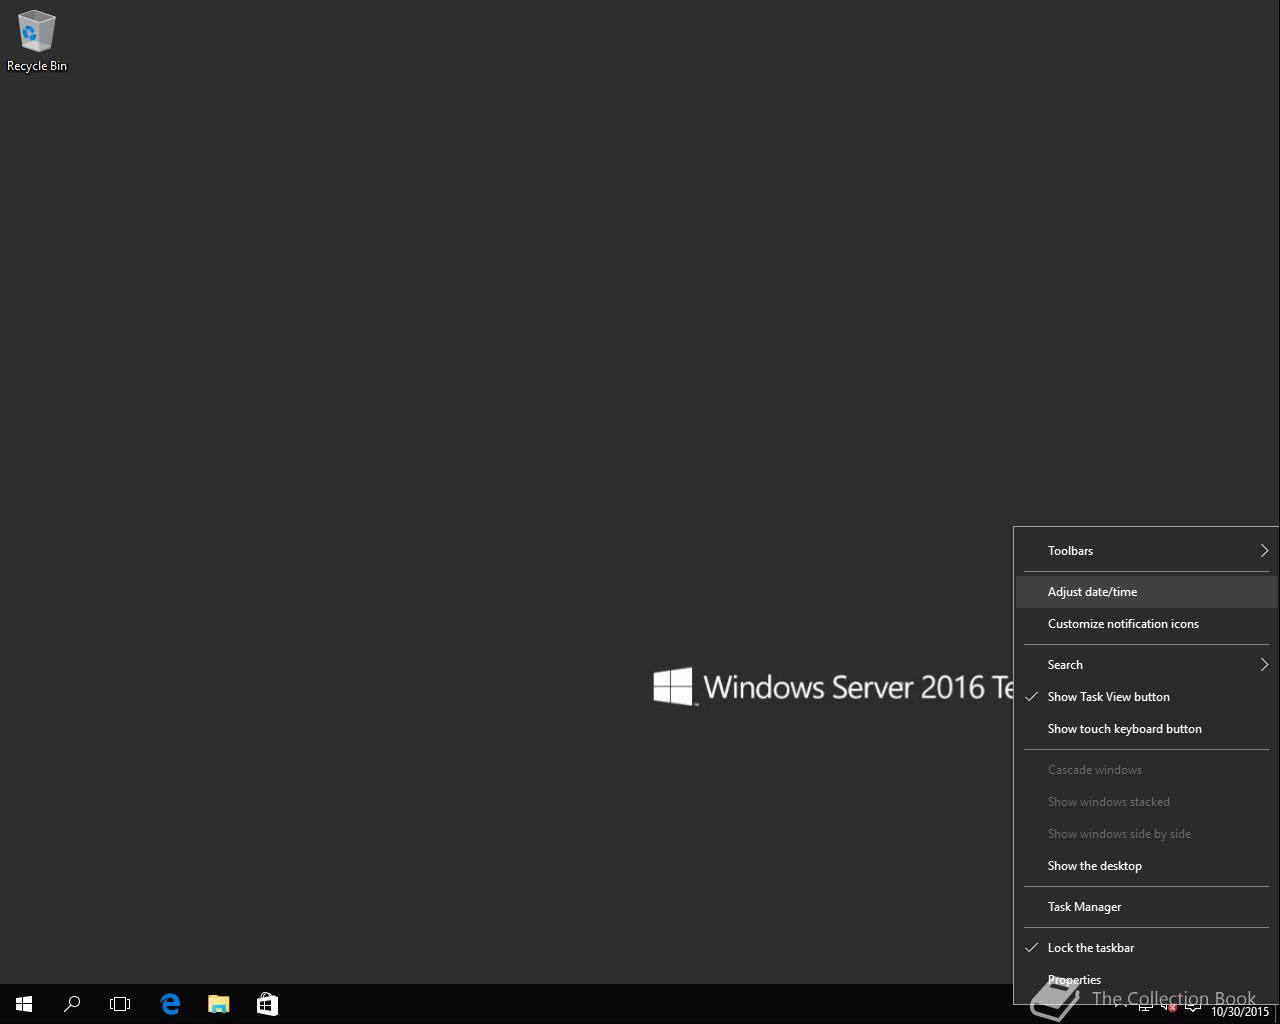Viewport: 1280px width, 1024px height.
Task: Choose Adjust date/time from context menu
Action: coord(1146,592)
